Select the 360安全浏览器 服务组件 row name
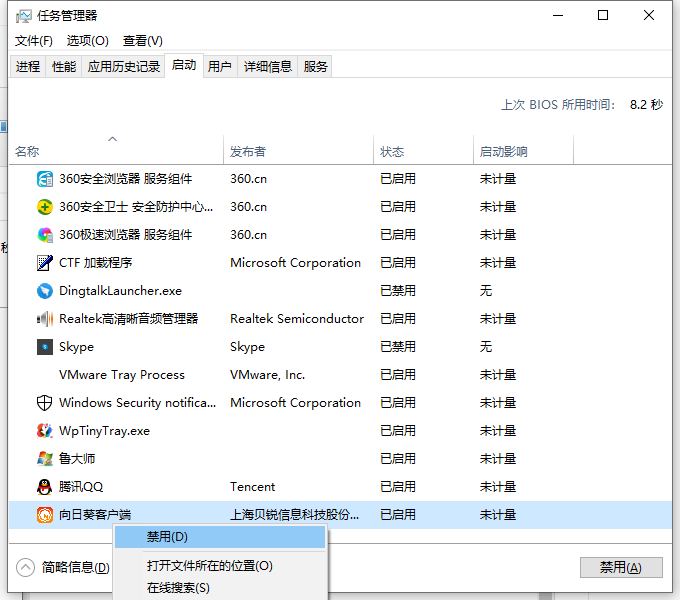The height and width of the screenshot is (600, 680). click(x=125, y=179)
